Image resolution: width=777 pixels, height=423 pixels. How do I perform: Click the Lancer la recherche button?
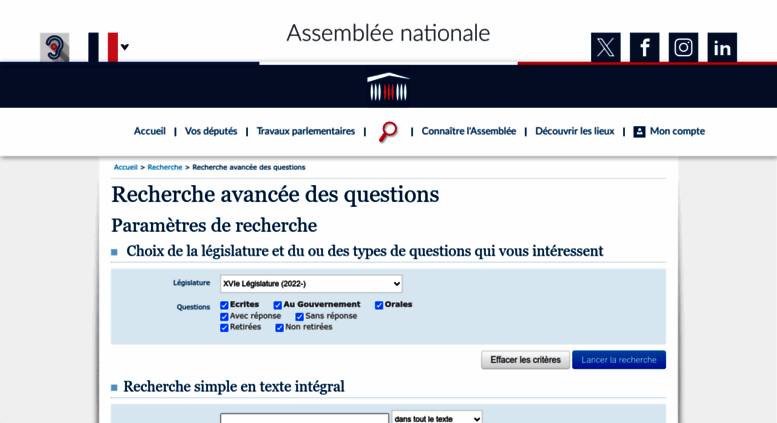tap(619, 360)
